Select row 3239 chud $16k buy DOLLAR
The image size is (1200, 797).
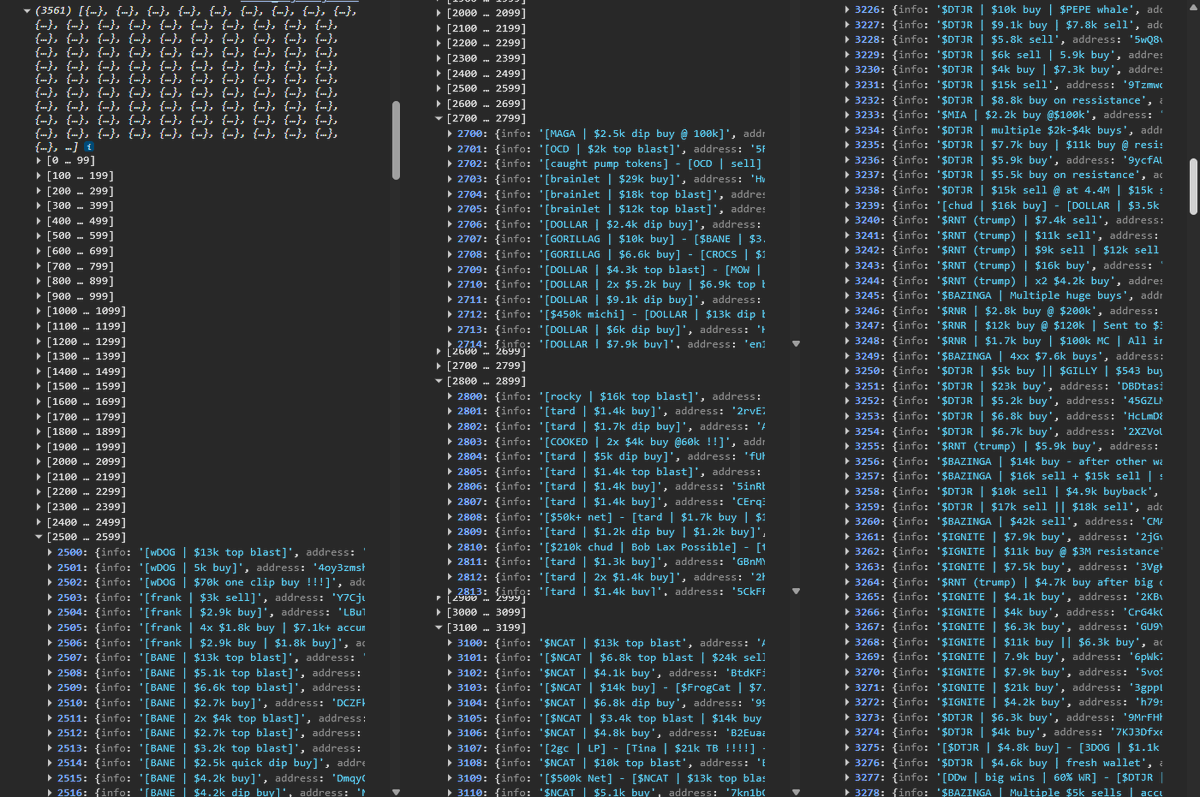[1005, 205]
